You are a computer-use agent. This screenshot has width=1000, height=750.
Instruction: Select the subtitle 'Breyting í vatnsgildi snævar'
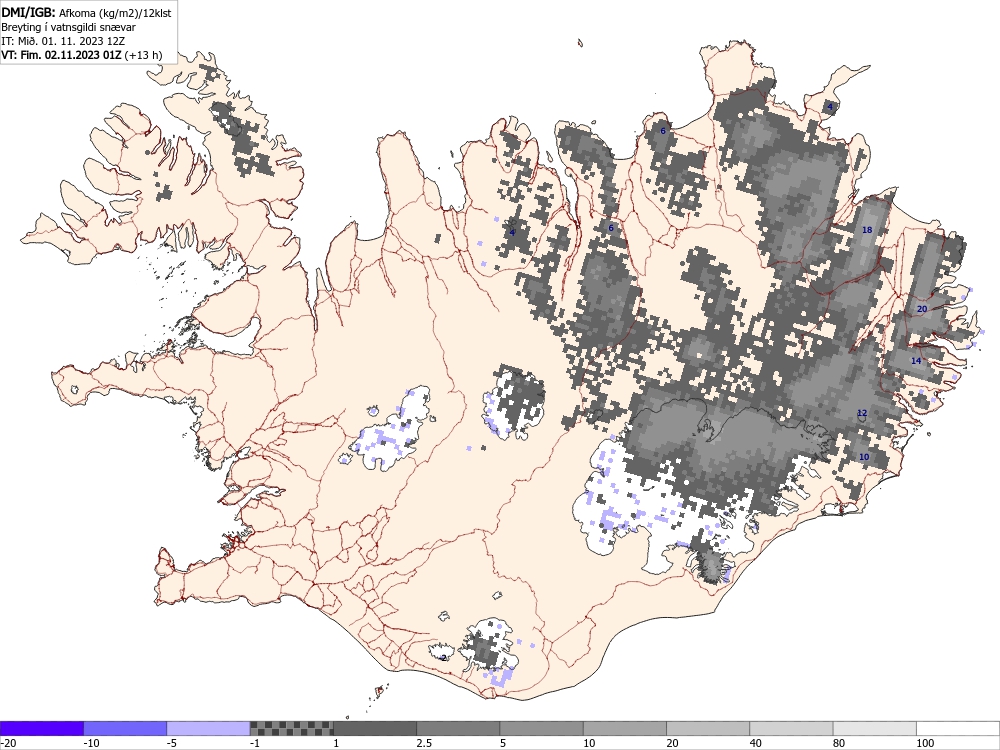pyautogui.click(x=68, y=27)
